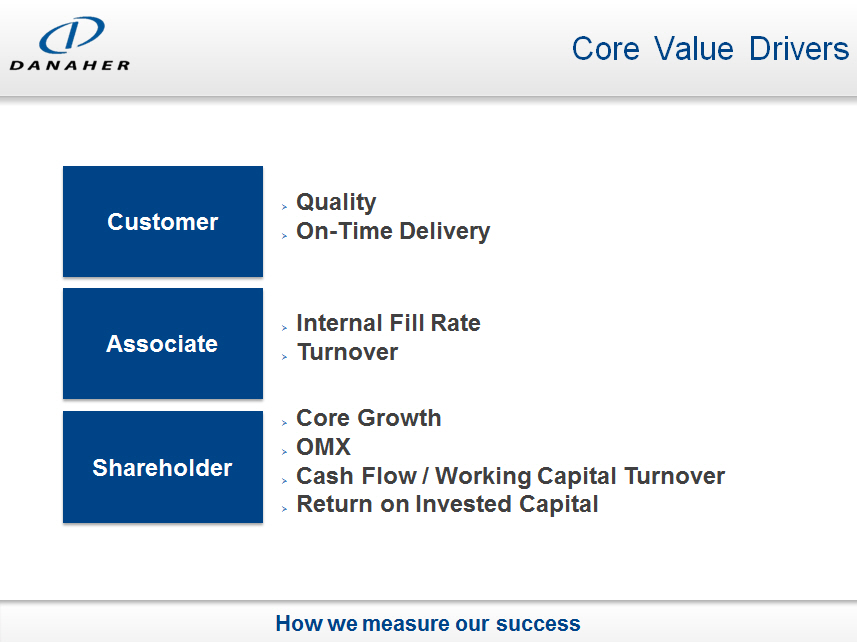This screenshot has width=857, height=642.
Task: Click the Return on Invested Capital text
Action: [447, 504]
